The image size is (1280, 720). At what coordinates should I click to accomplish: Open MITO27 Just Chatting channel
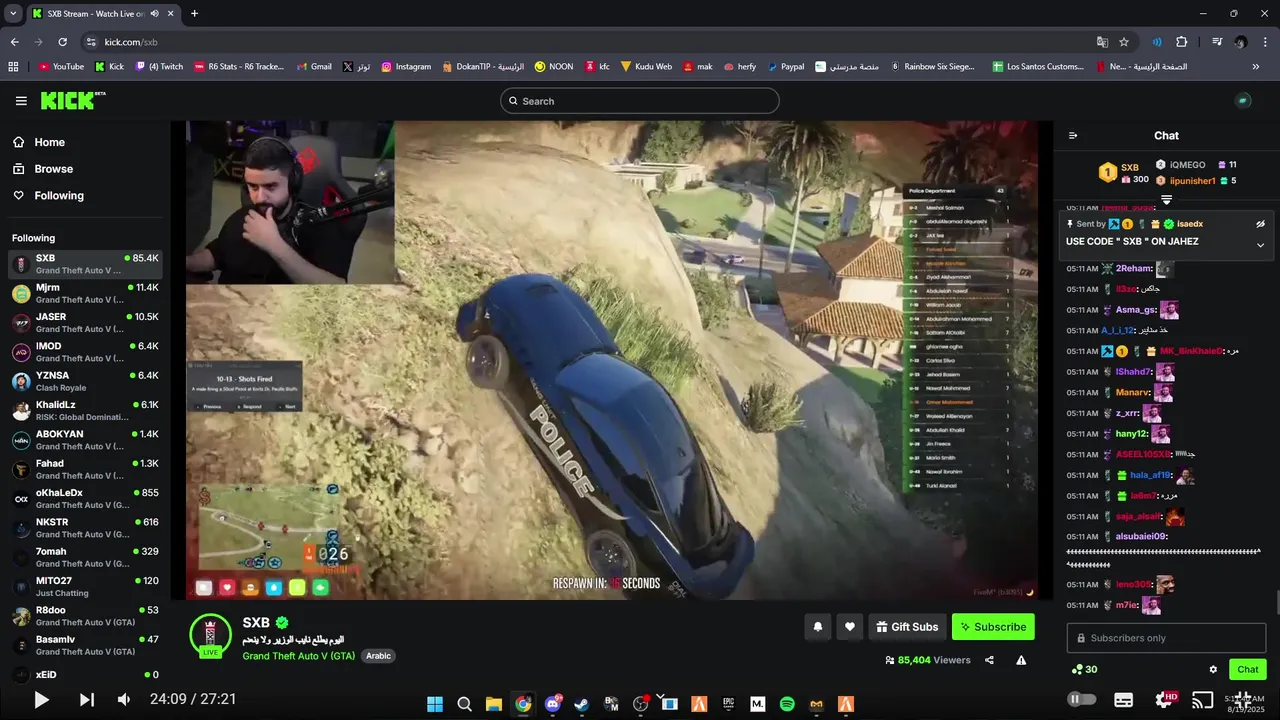coord(85,587)
